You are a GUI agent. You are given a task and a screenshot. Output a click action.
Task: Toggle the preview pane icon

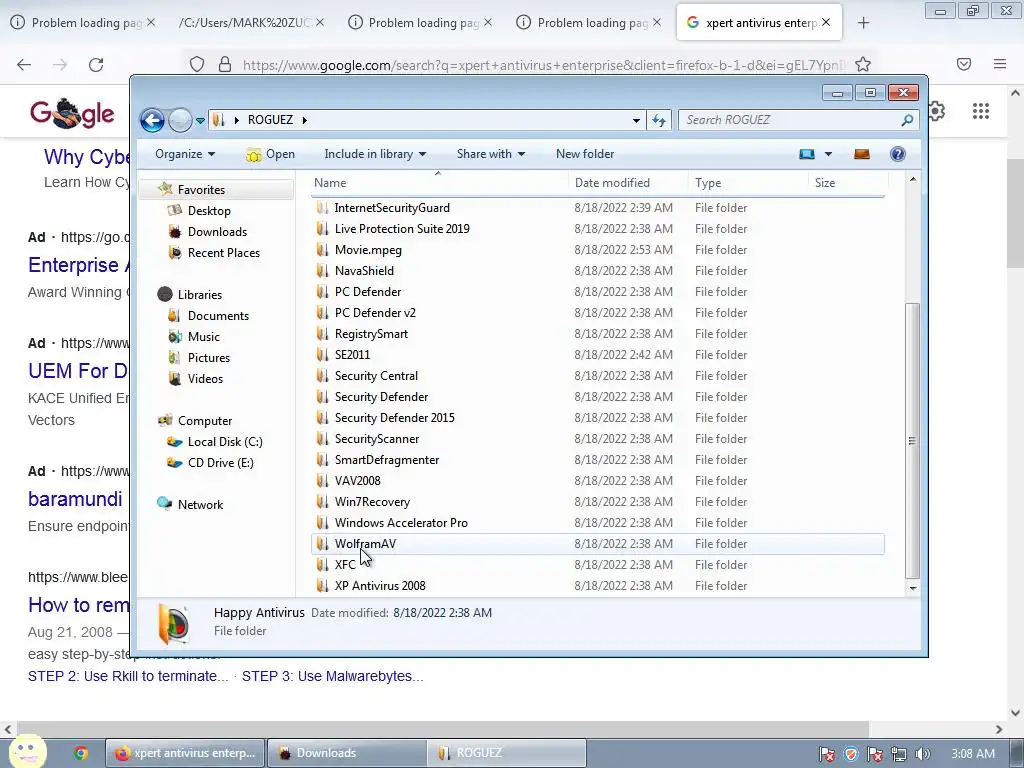(862, 154)
